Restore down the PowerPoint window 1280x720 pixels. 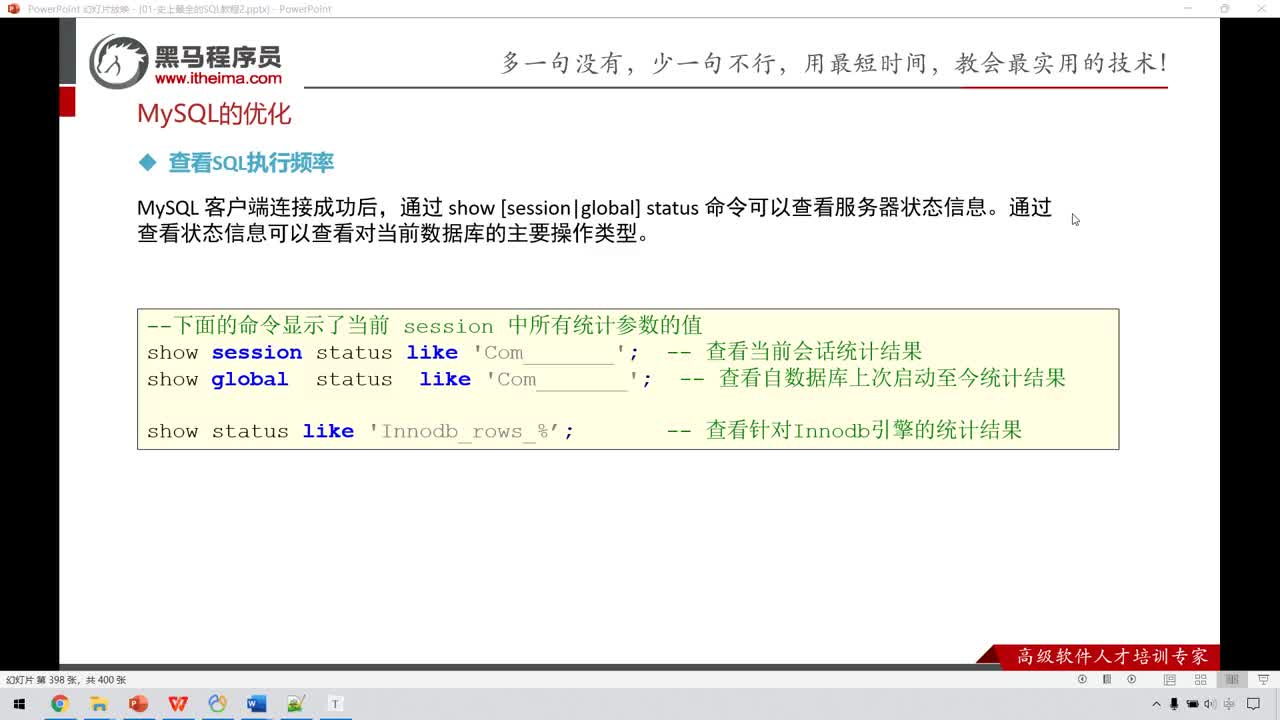(1225, 8)
